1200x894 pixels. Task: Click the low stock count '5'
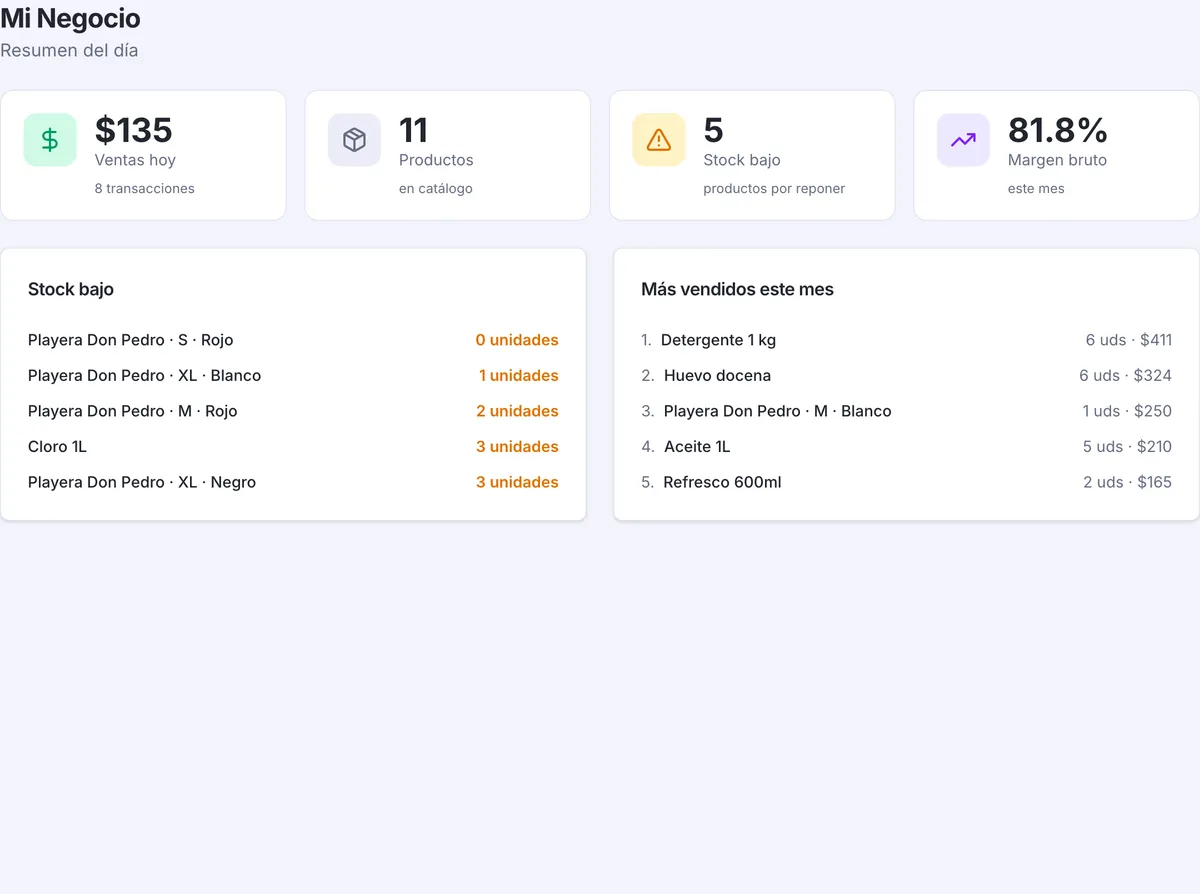click(x=713, y=130)
